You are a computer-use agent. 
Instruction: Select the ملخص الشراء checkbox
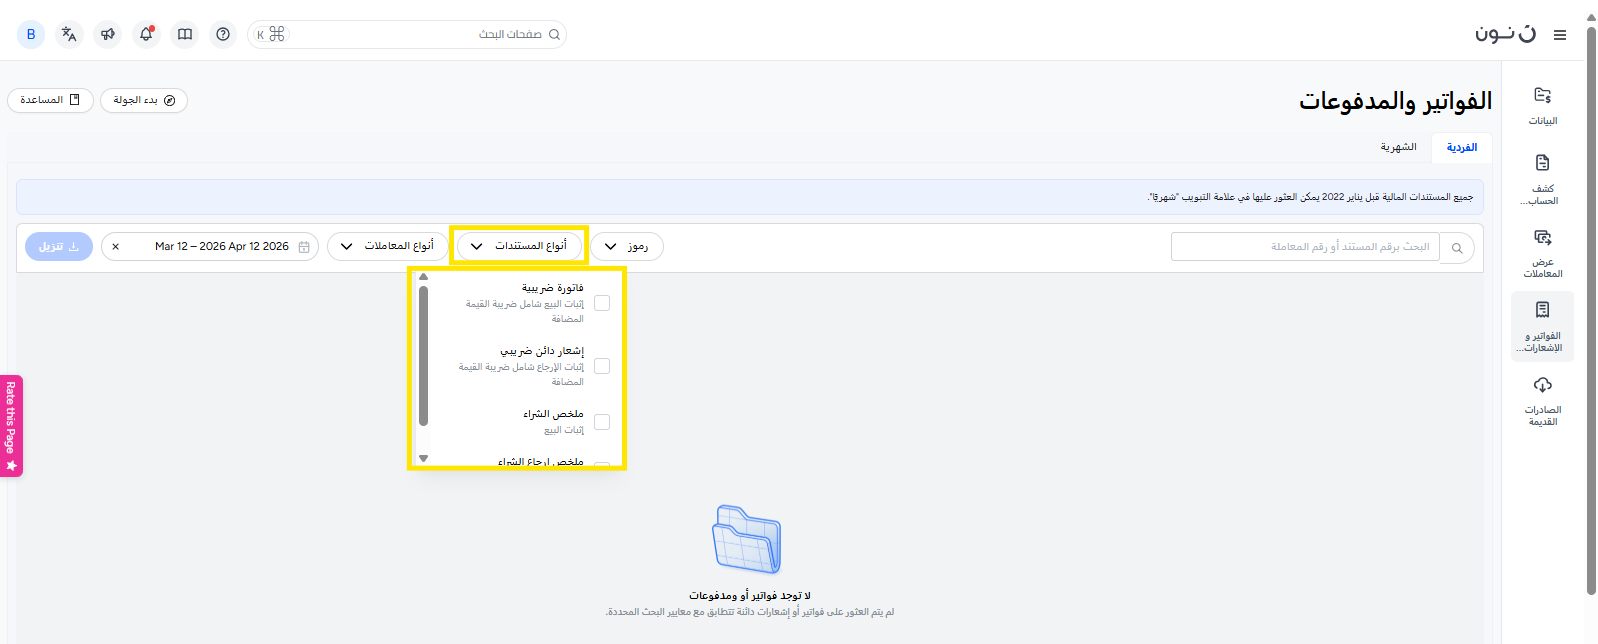click(x=602, y=422)
